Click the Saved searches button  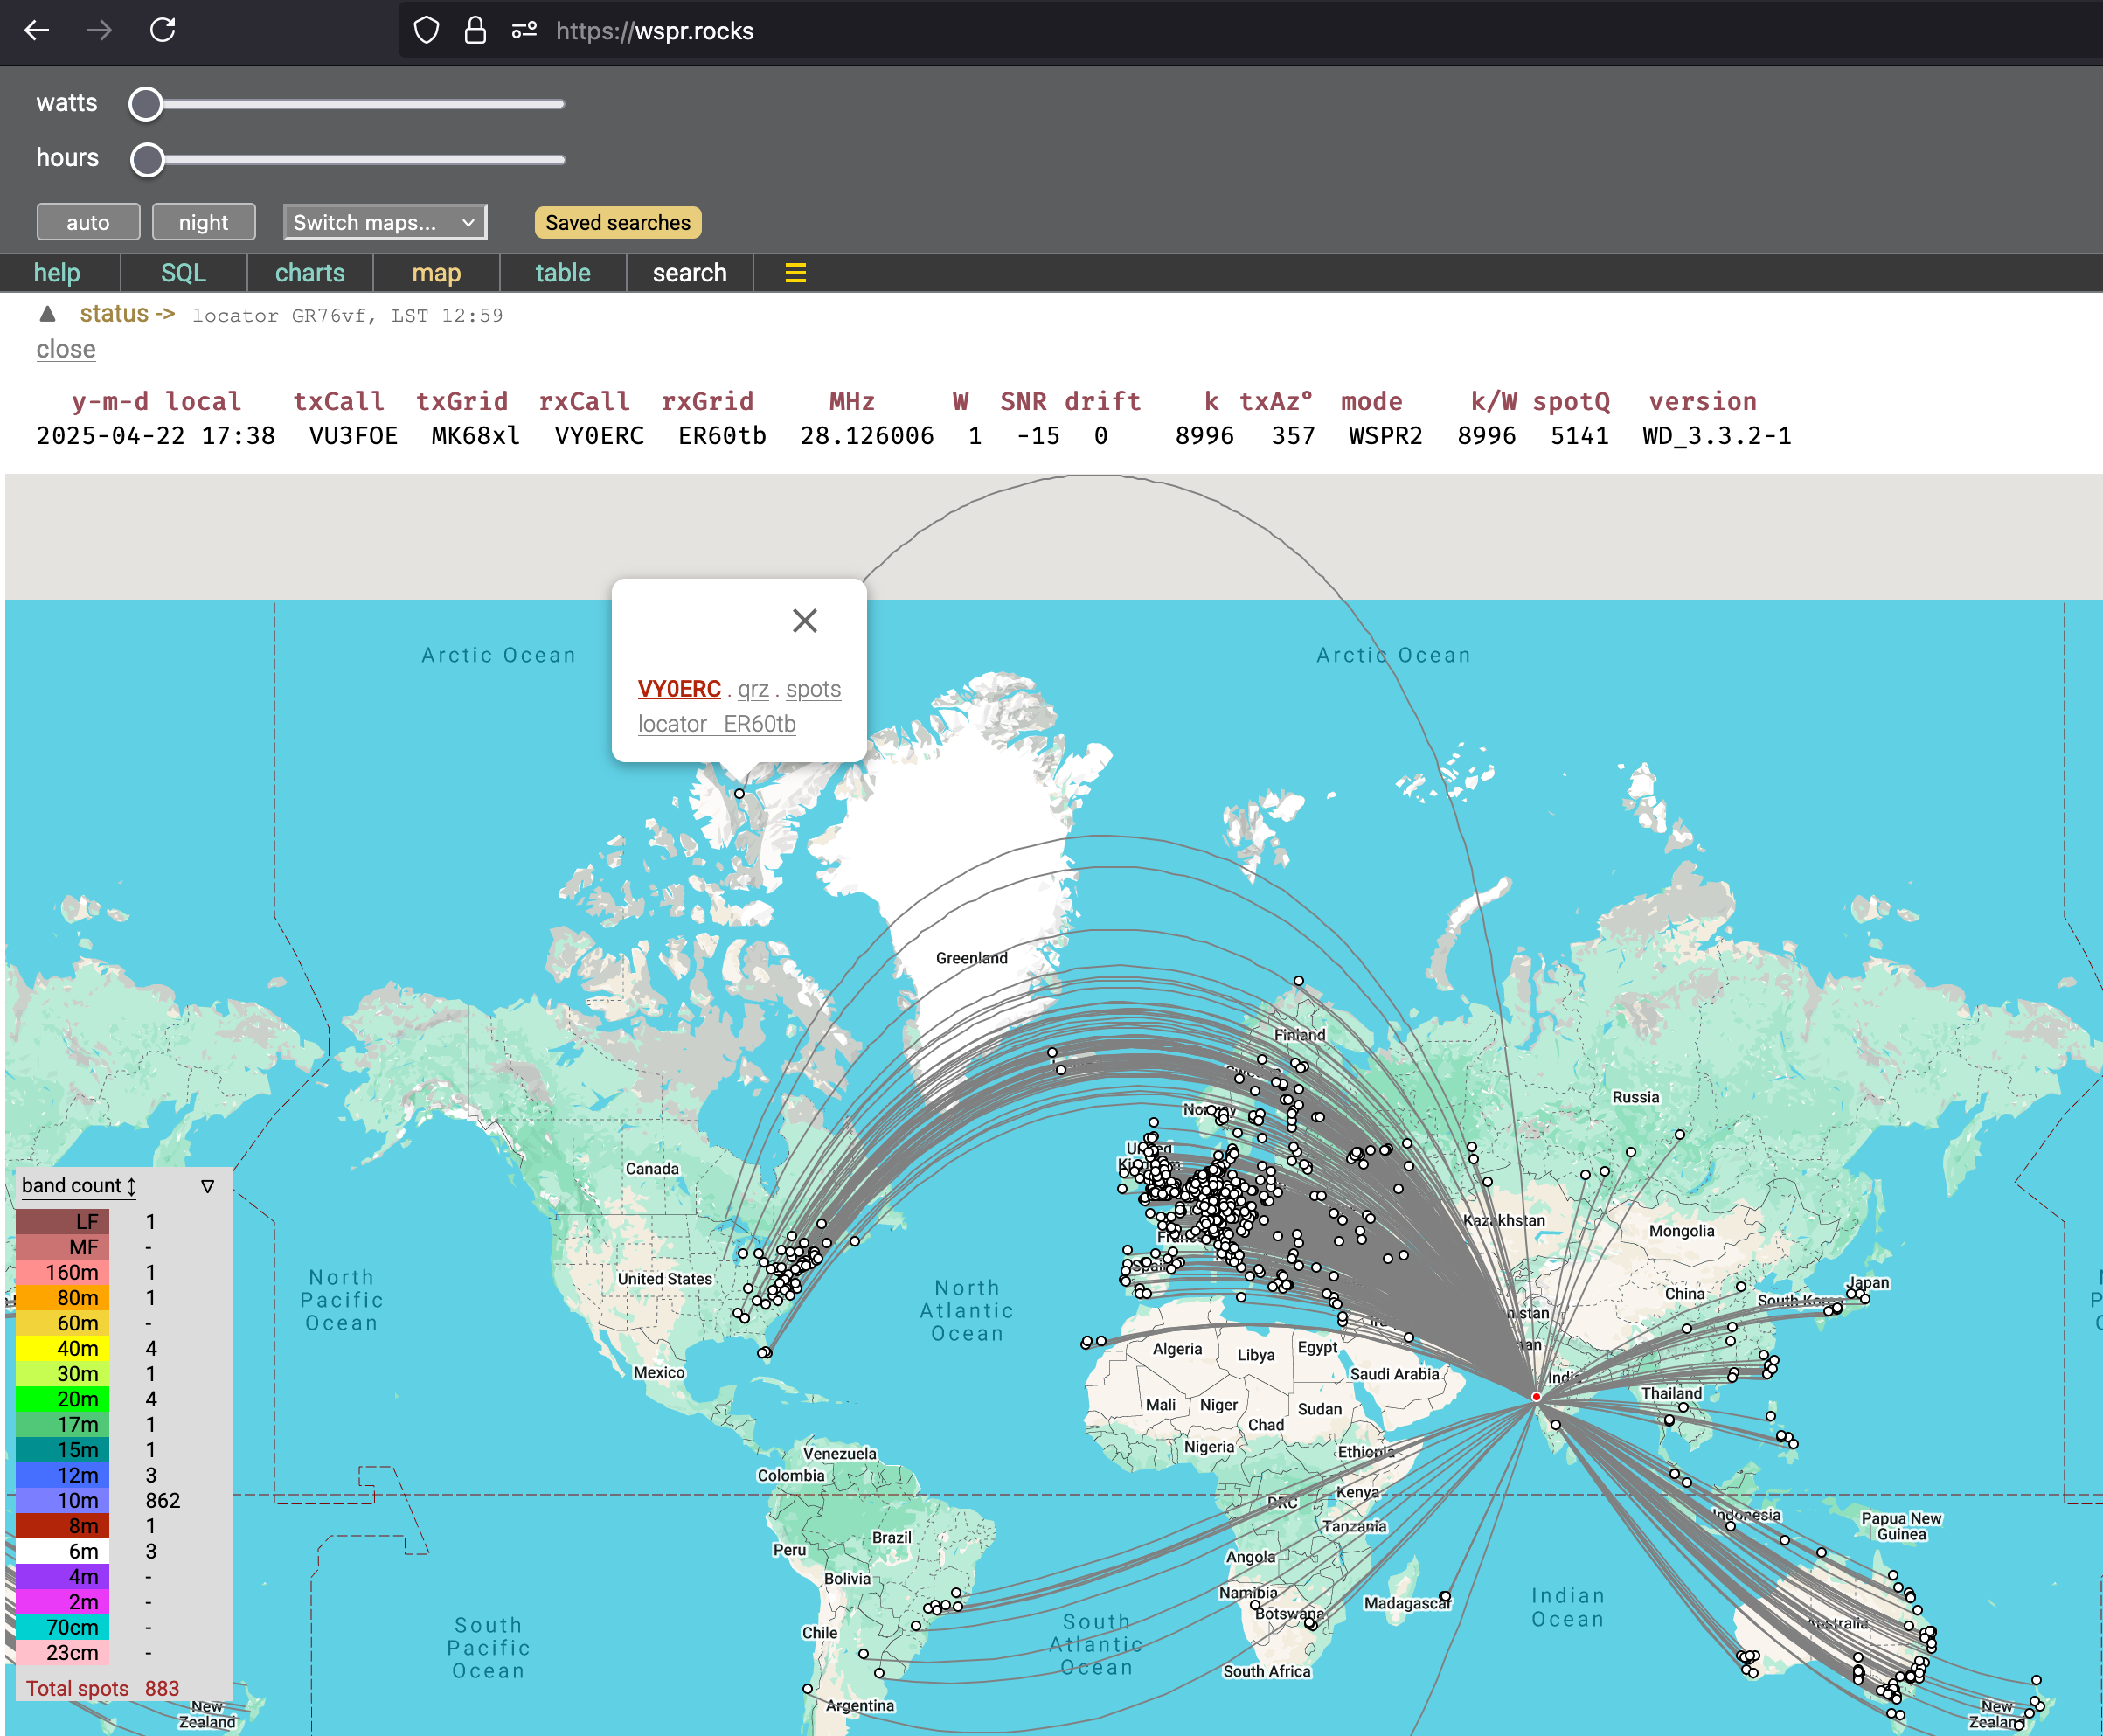618,222
